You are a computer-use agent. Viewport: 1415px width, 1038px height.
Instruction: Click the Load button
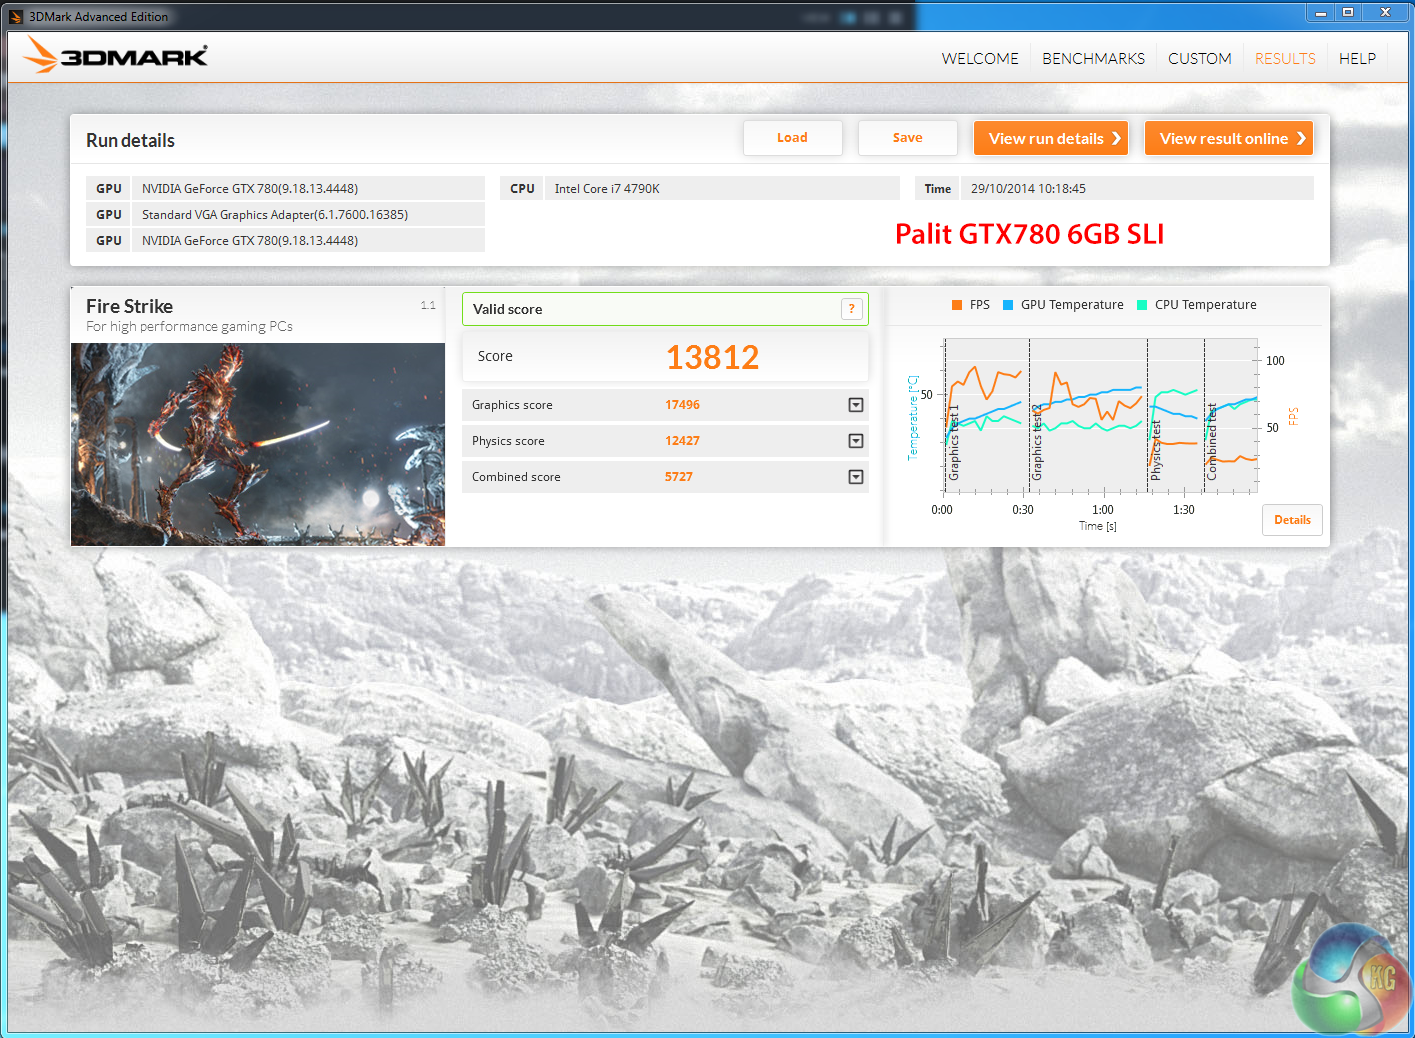pos(792,138)
